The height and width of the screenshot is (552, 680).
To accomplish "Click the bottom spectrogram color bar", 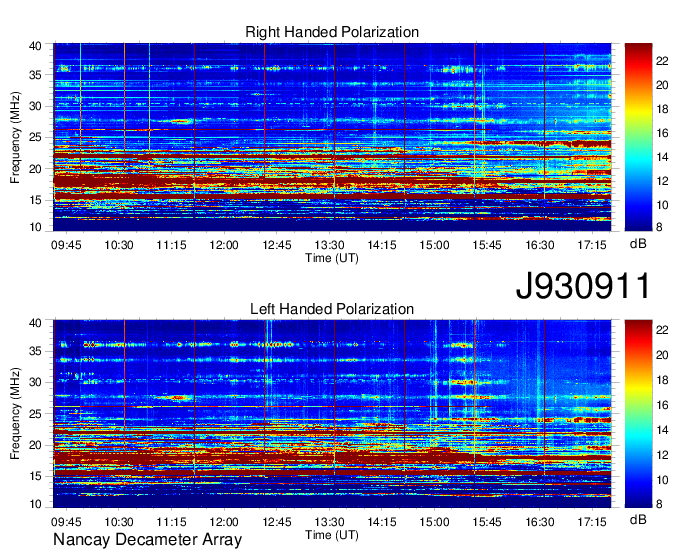I will click(638, 414).
